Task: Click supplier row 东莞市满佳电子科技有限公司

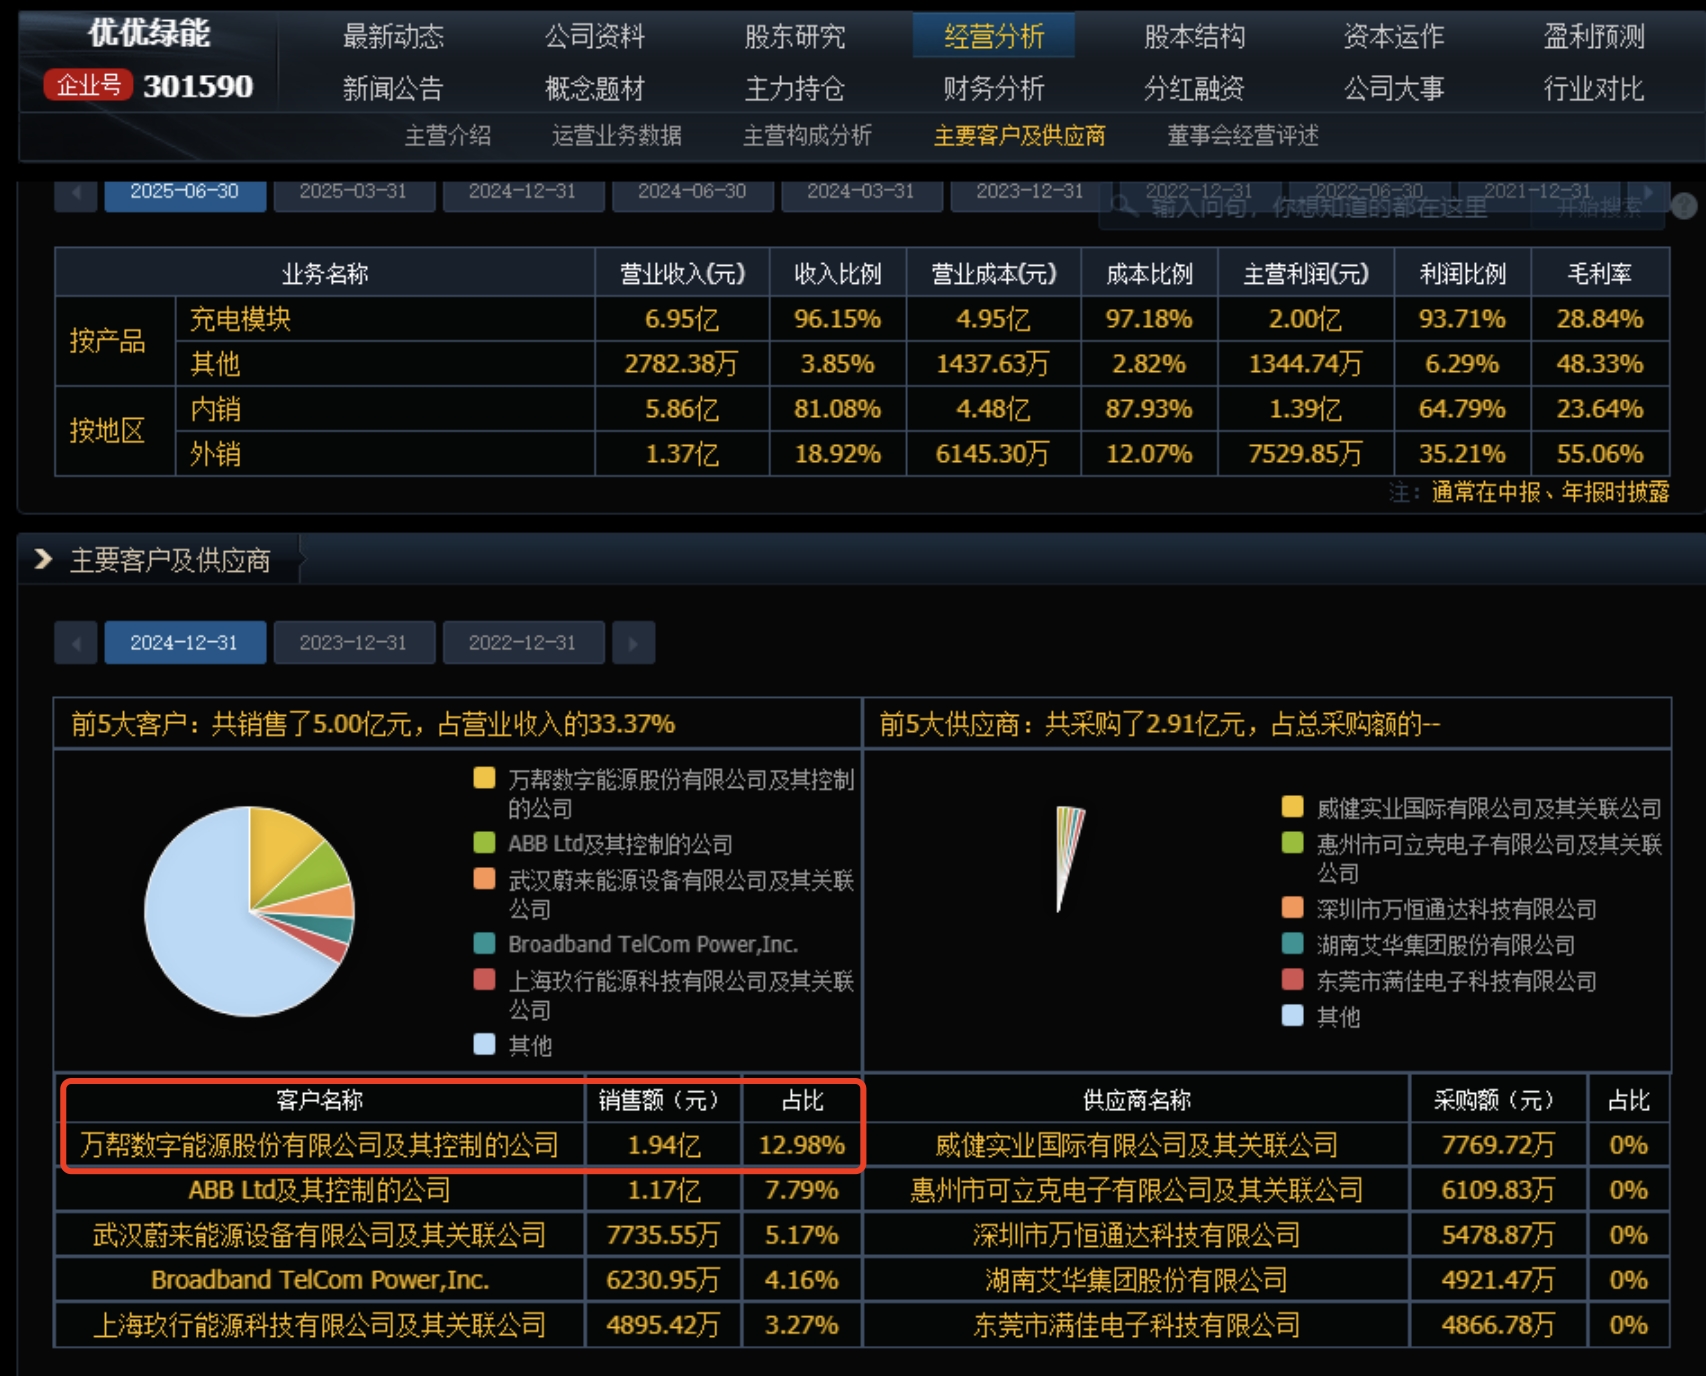Action: [x=1137, y=1325]
